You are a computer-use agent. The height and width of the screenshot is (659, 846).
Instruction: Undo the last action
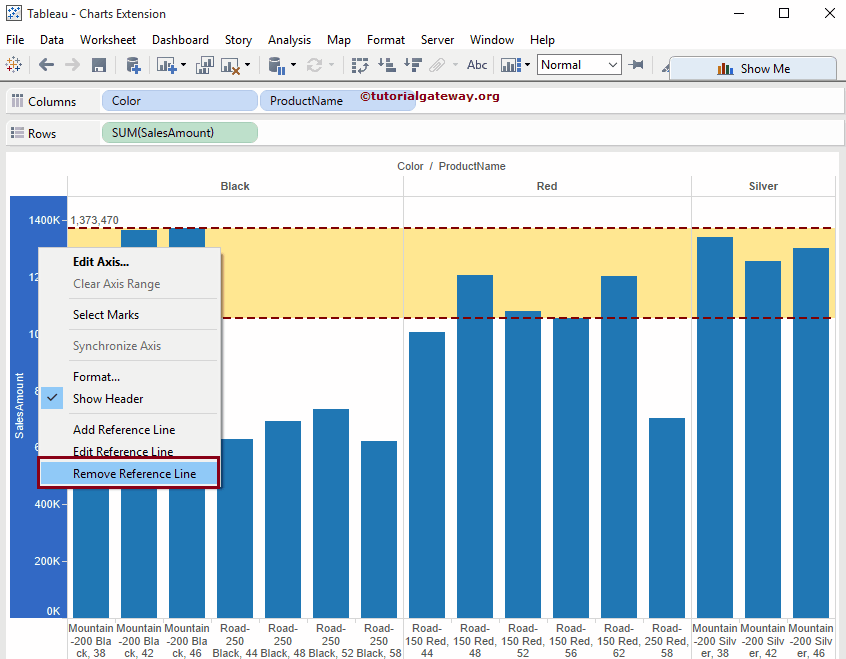pos(46,65)
